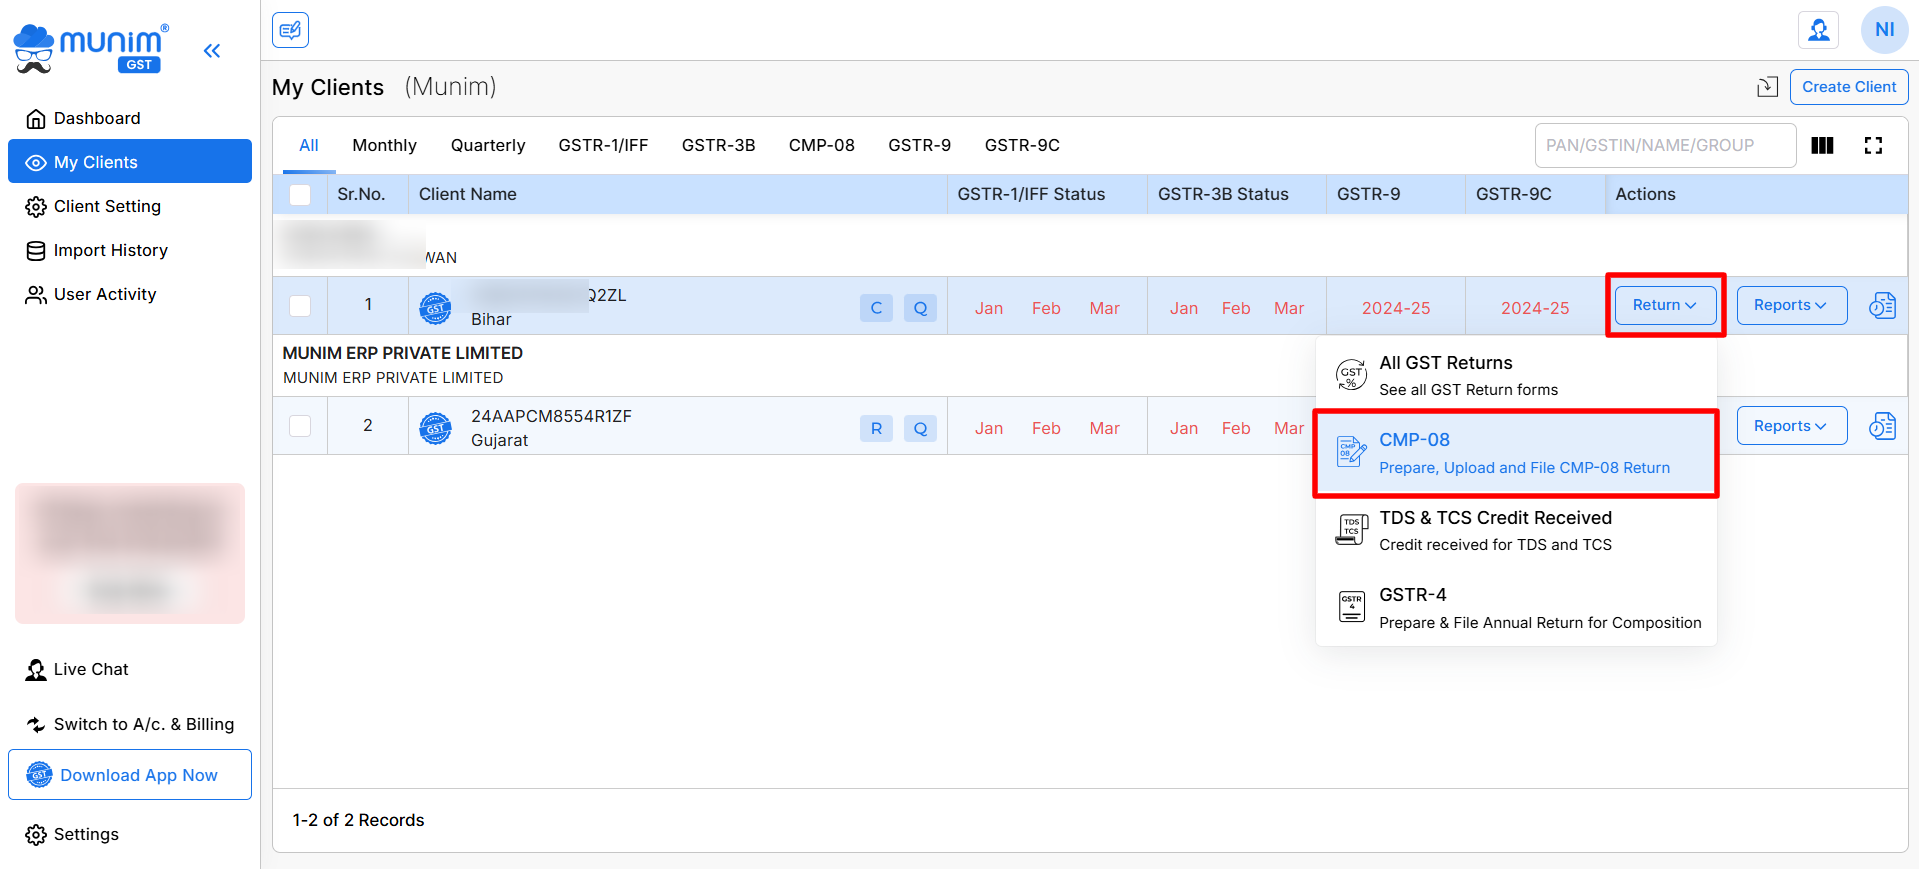Open the document icon for Bihar client row
1919x869 pixels.
coord(1882,306)
